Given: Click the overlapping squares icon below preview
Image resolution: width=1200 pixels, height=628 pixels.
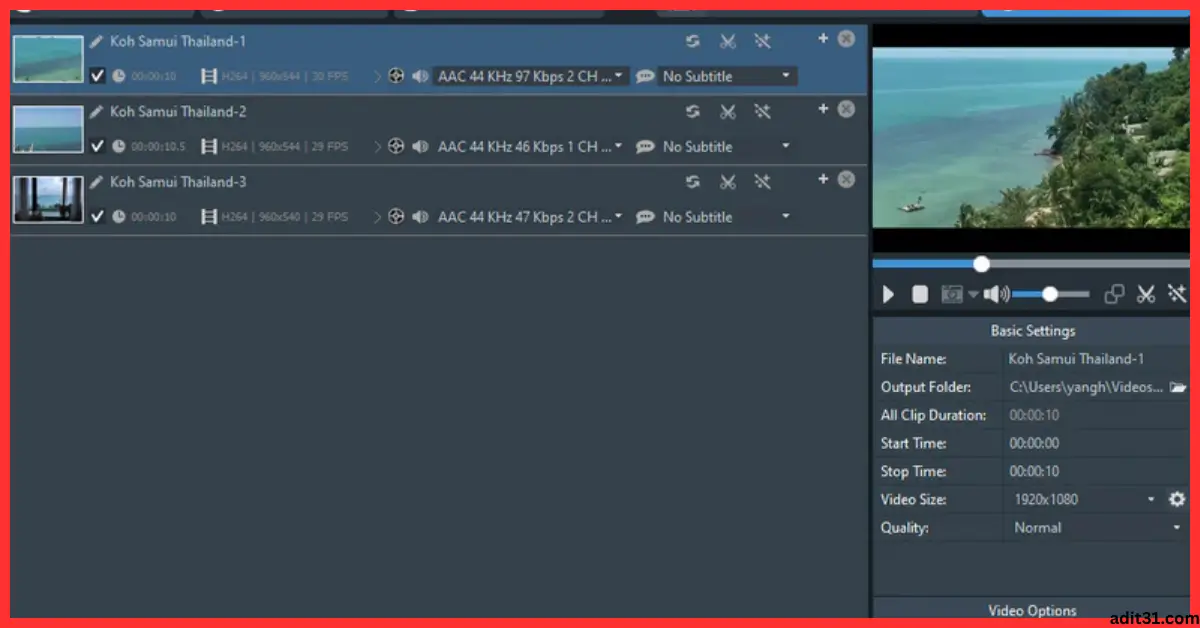Looking at the screenshot, I should tap(1114, 294).
